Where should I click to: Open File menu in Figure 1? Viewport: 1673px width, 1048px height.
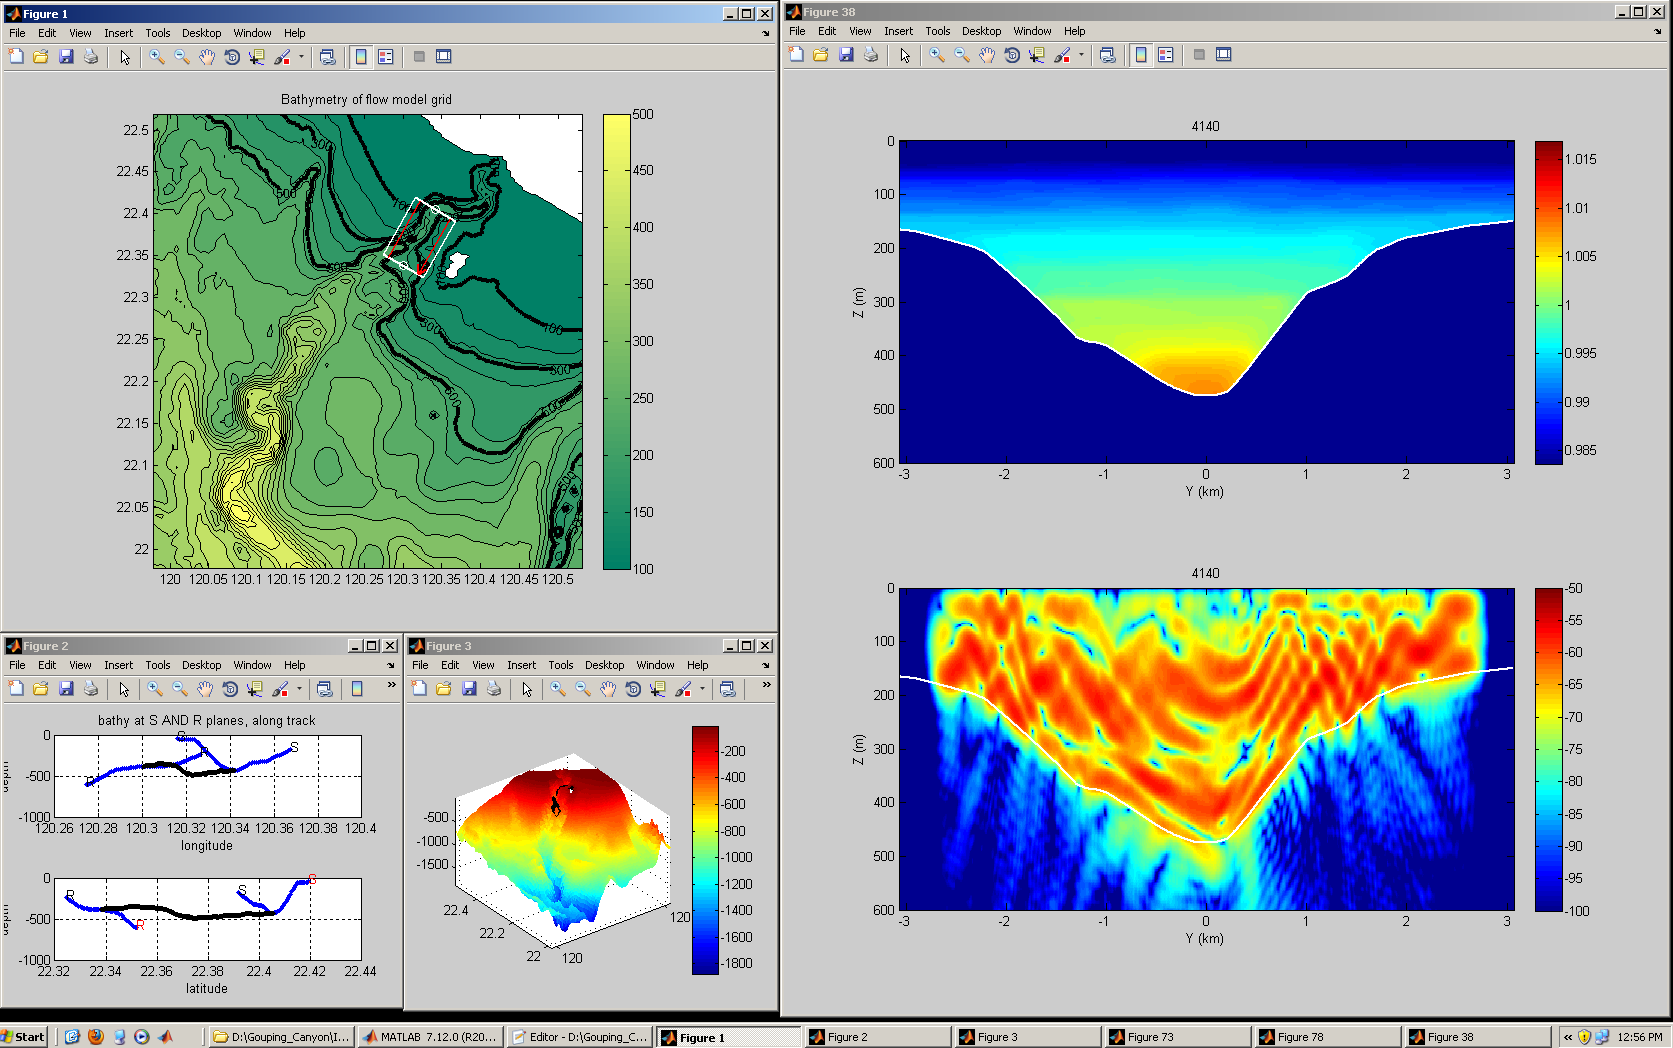17,33
